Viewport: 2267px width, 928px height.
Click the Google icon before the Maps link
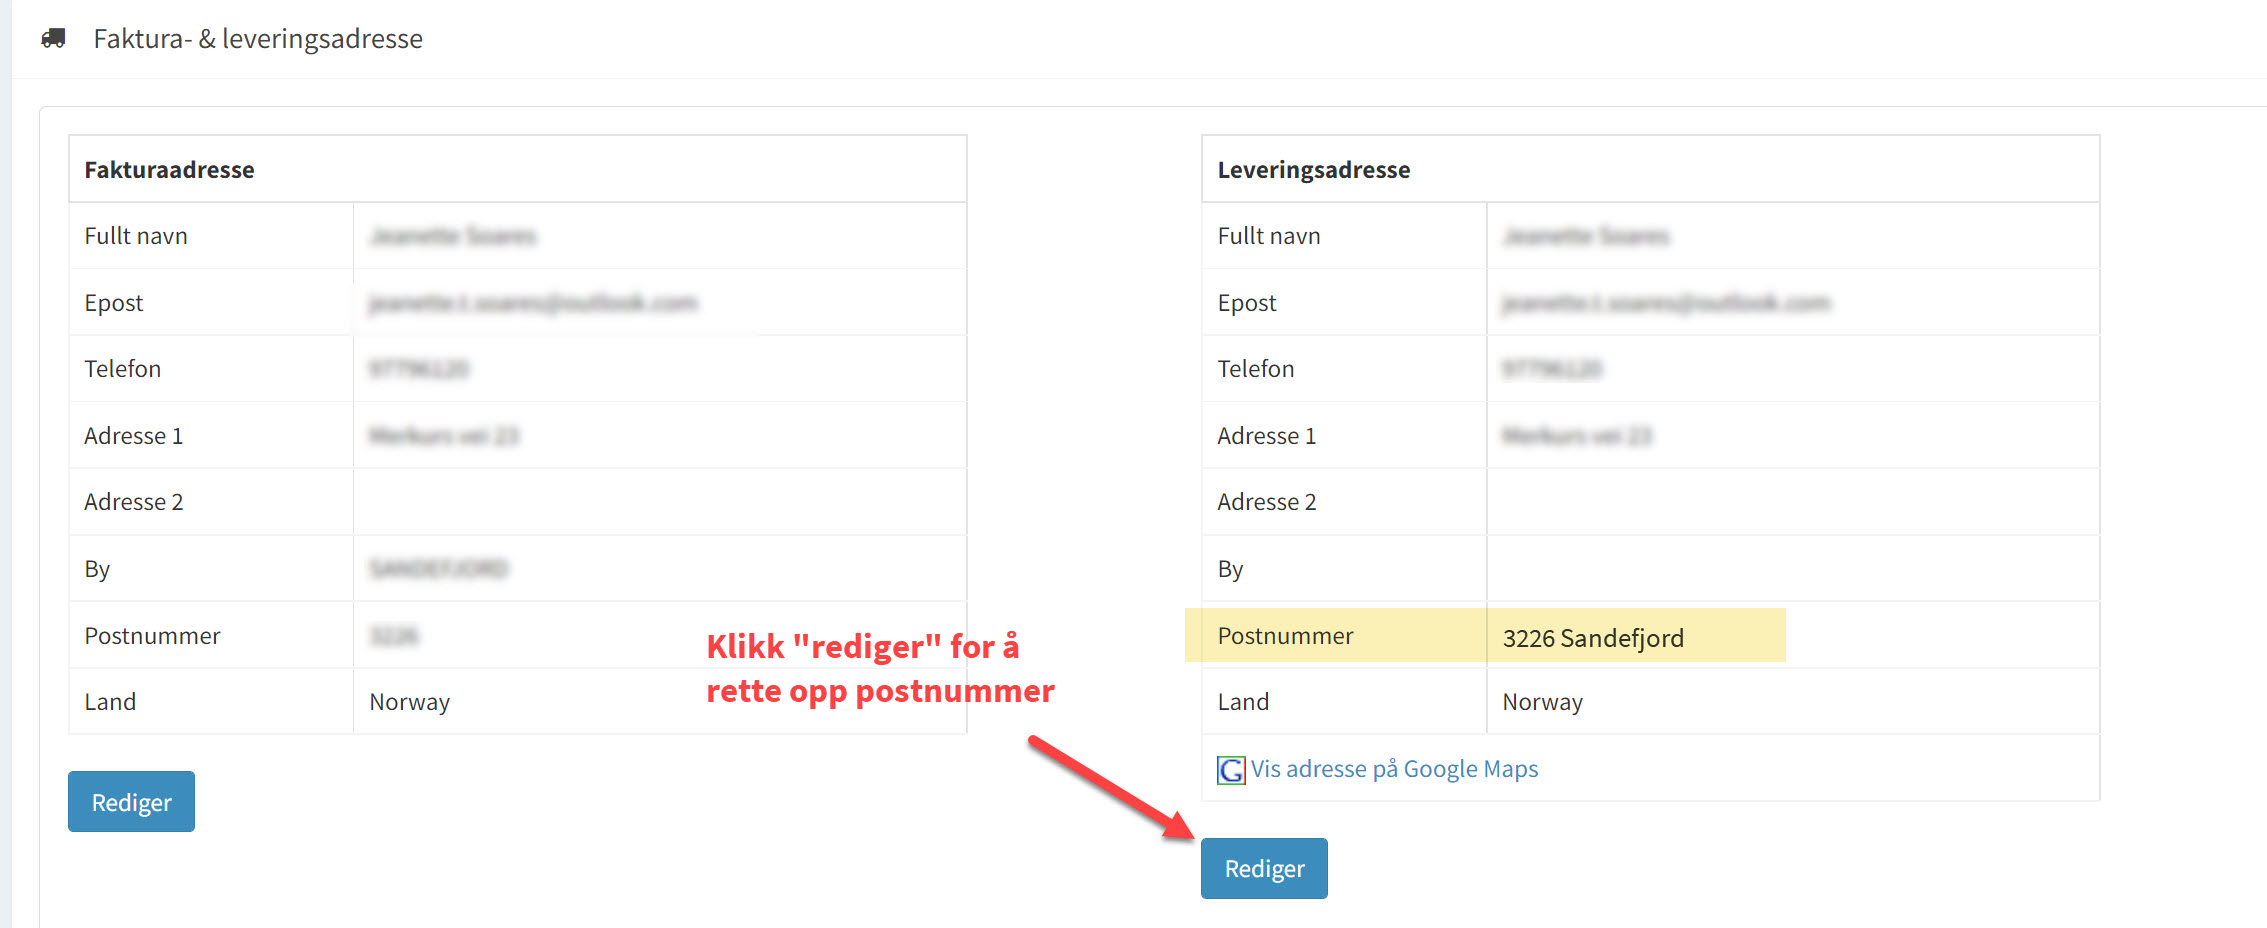[x=1230, y=770]
